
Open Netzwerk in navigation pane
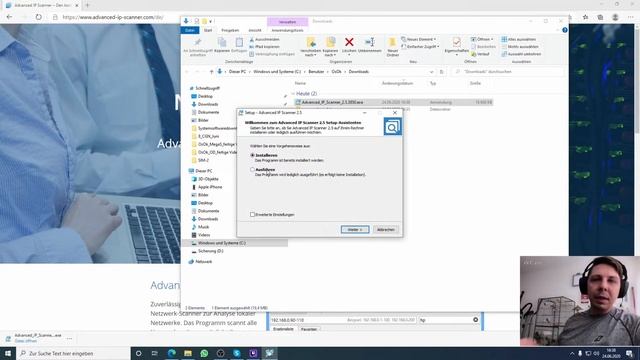tap(203, 262)
